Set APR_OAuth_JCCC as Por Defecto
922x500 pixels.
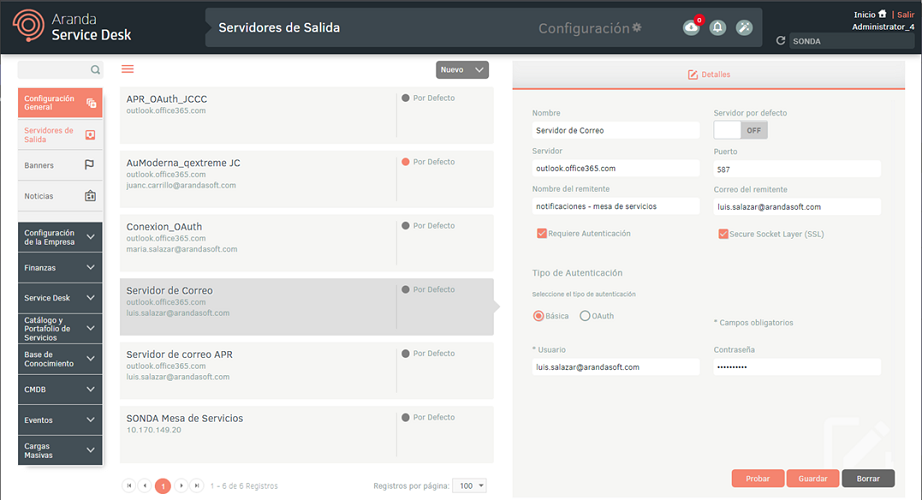[x=405, y=98]
